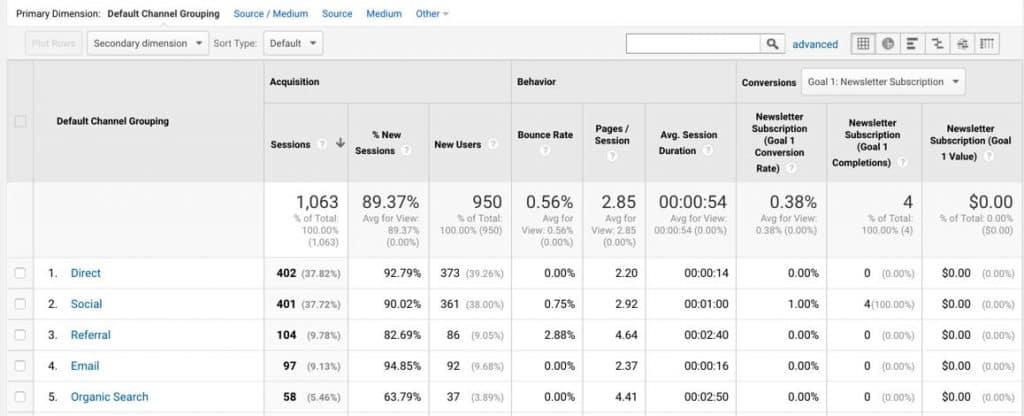
Task: Switch to the pie chart Percentage view
Action: pos(887,44)
